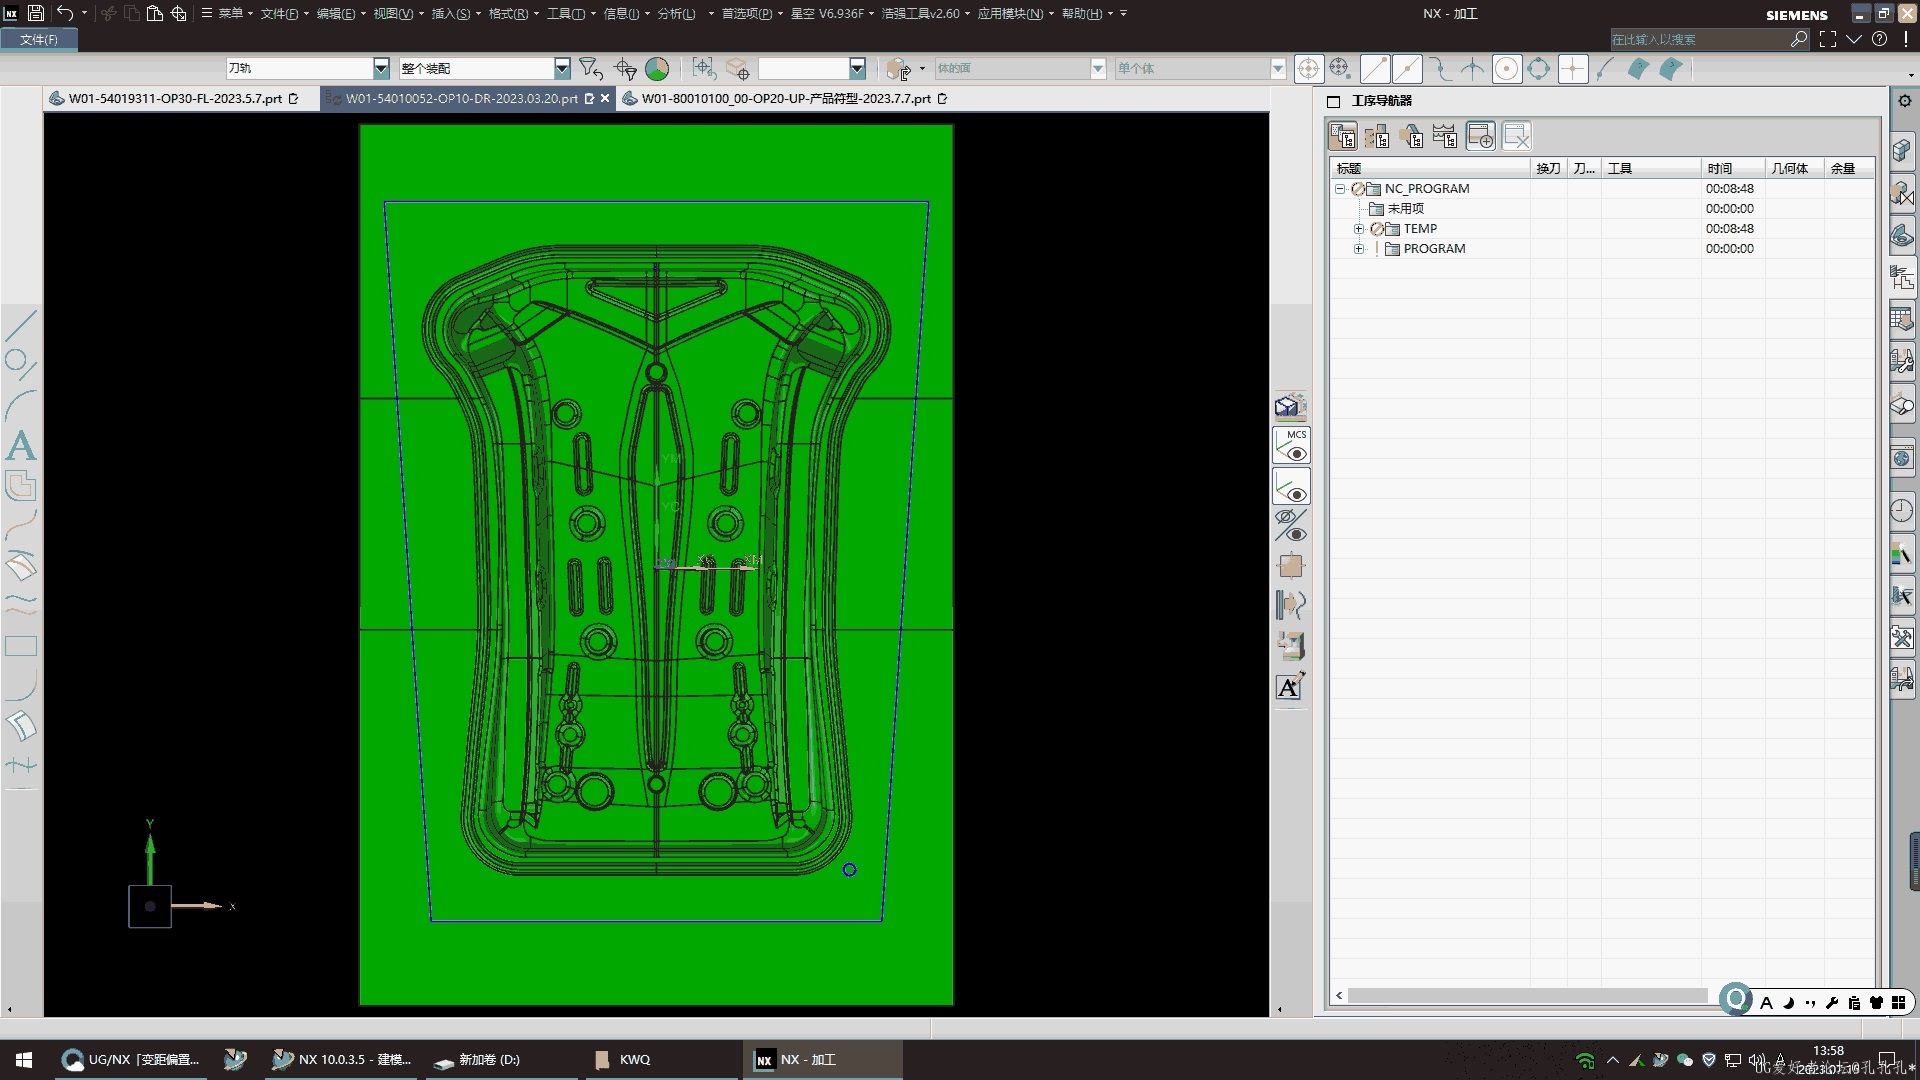The image size is (1920, 1080).
Task: Click the reset filter funnel icon
Action: tap(591, 68)
